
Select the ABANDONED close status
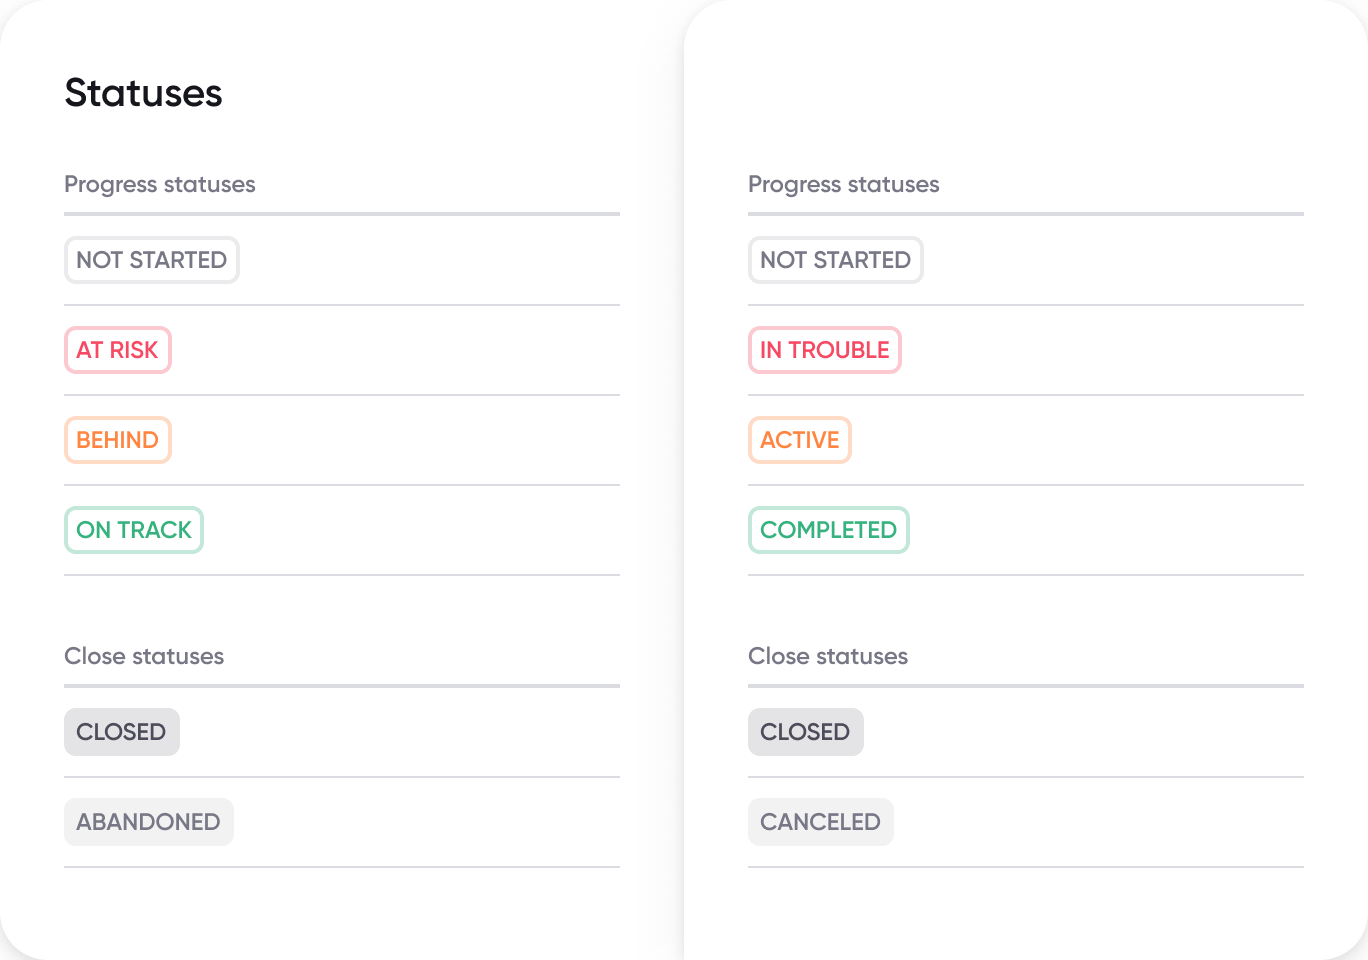148,821
